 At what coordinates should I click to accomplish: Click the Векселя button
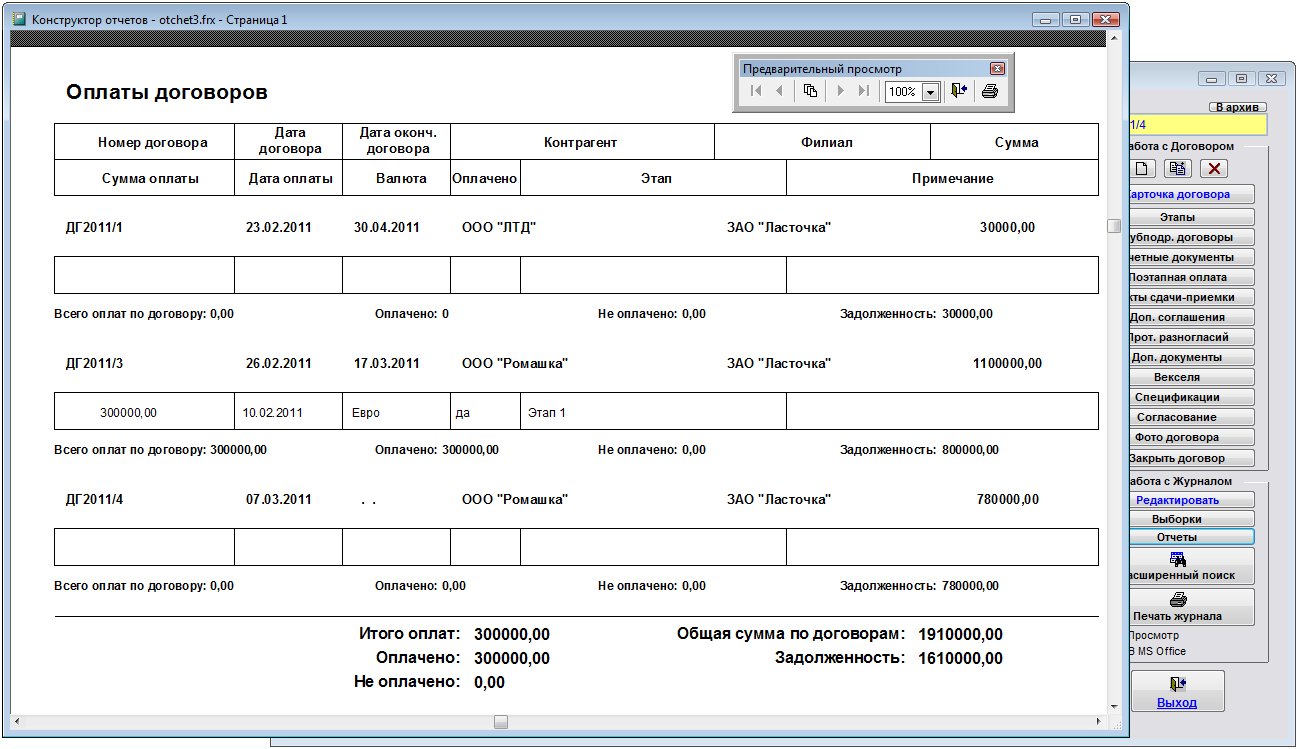click(1177, 377)
